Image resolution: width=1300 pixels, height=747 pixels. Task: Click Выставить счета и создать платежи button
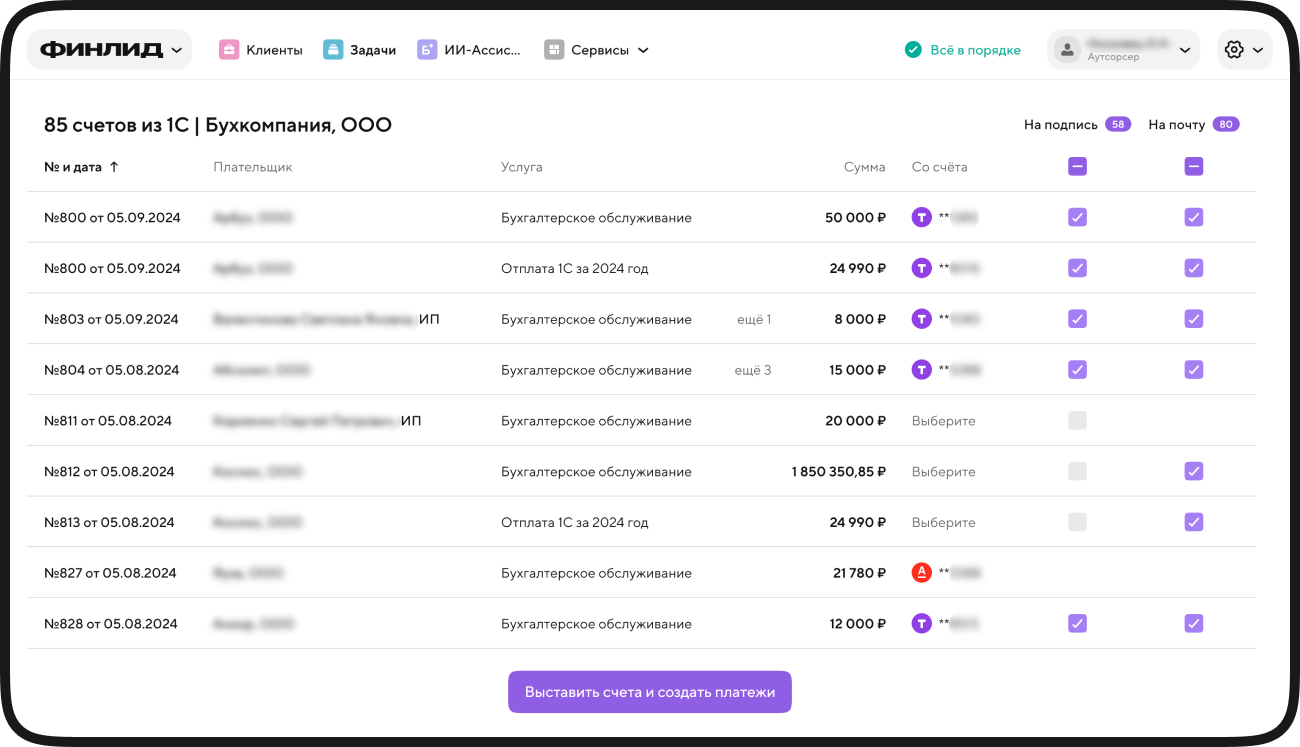[x=650, y=692]
